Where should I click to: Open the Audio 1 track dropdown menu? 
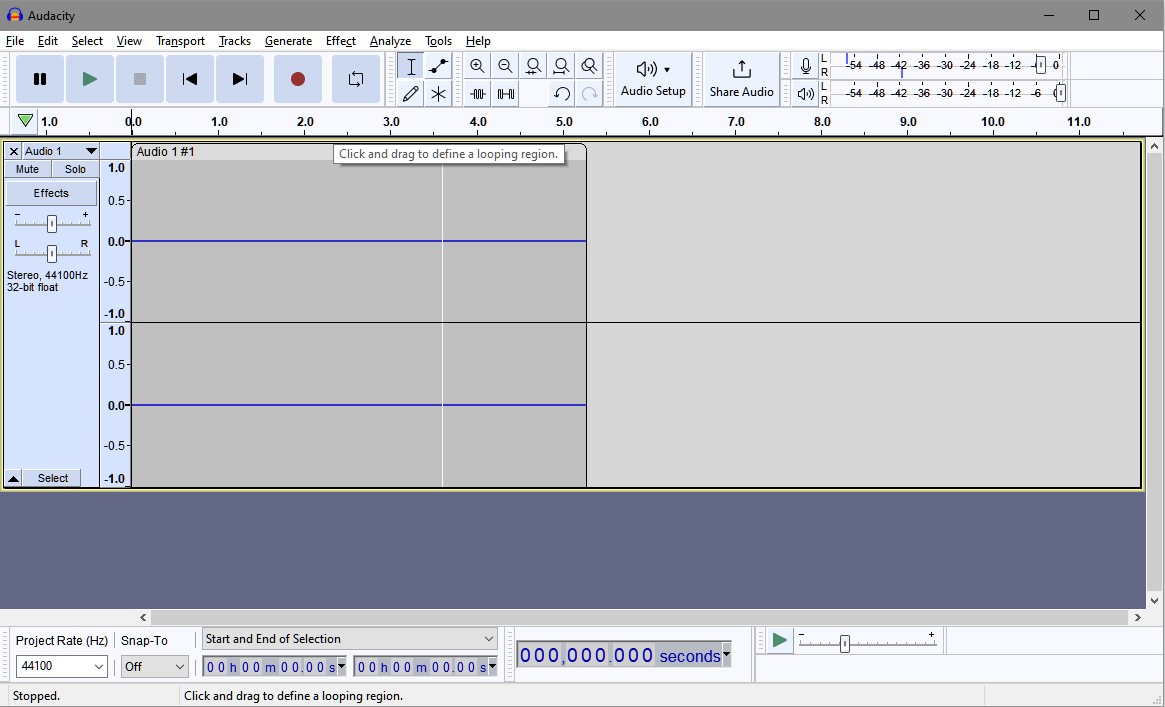[90, 151]
